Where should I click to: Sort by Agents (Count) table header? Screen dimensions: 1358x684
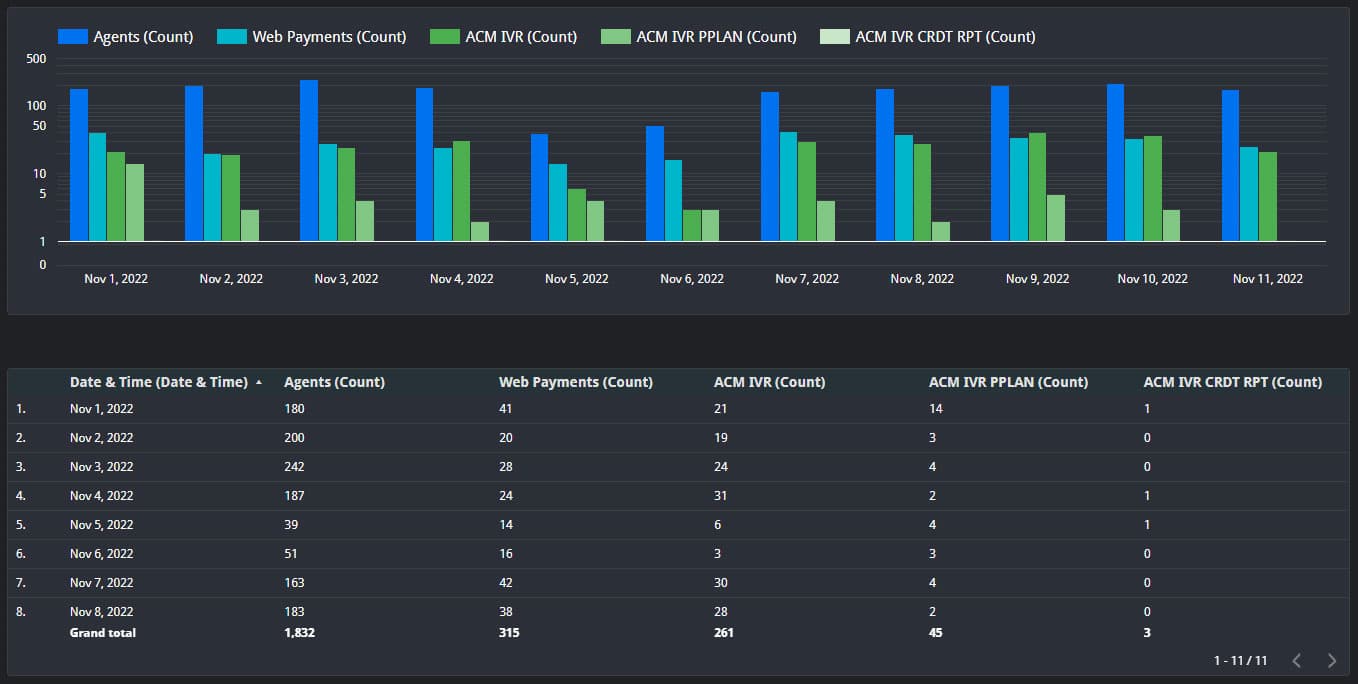click(x=334, y=382)
